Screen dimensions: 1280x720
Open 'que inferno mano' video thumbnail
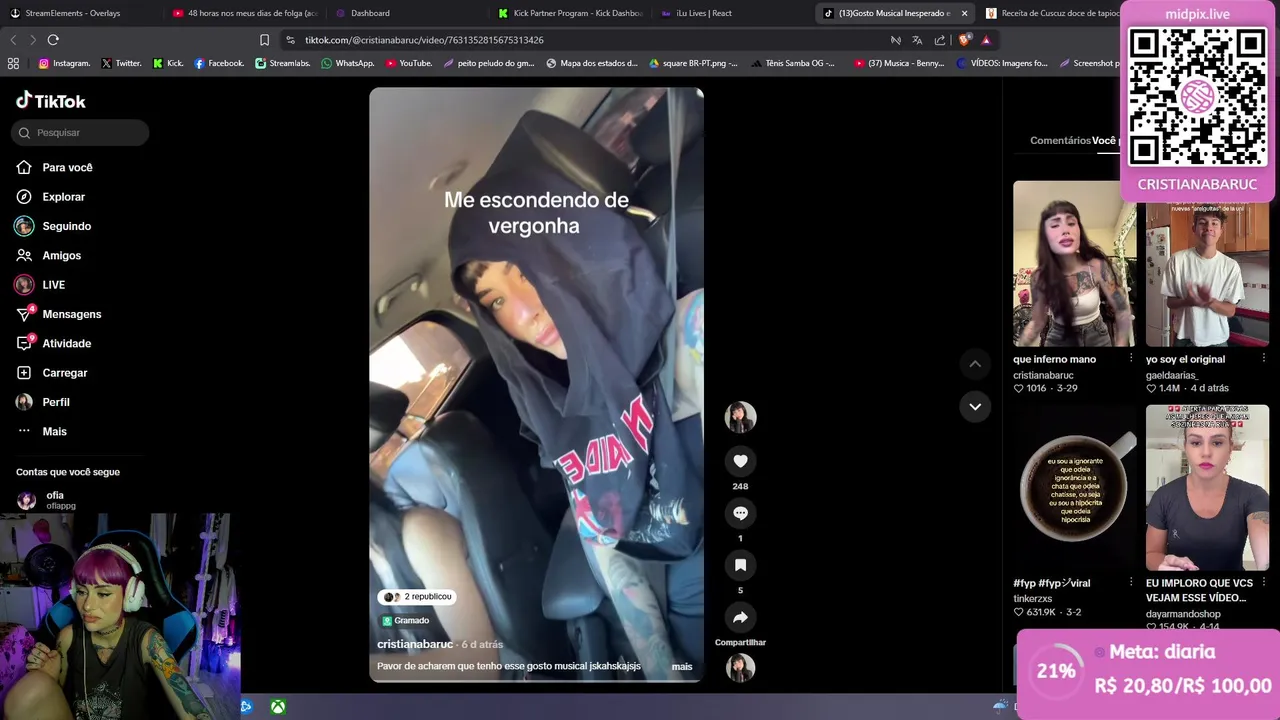[1074, 264]
